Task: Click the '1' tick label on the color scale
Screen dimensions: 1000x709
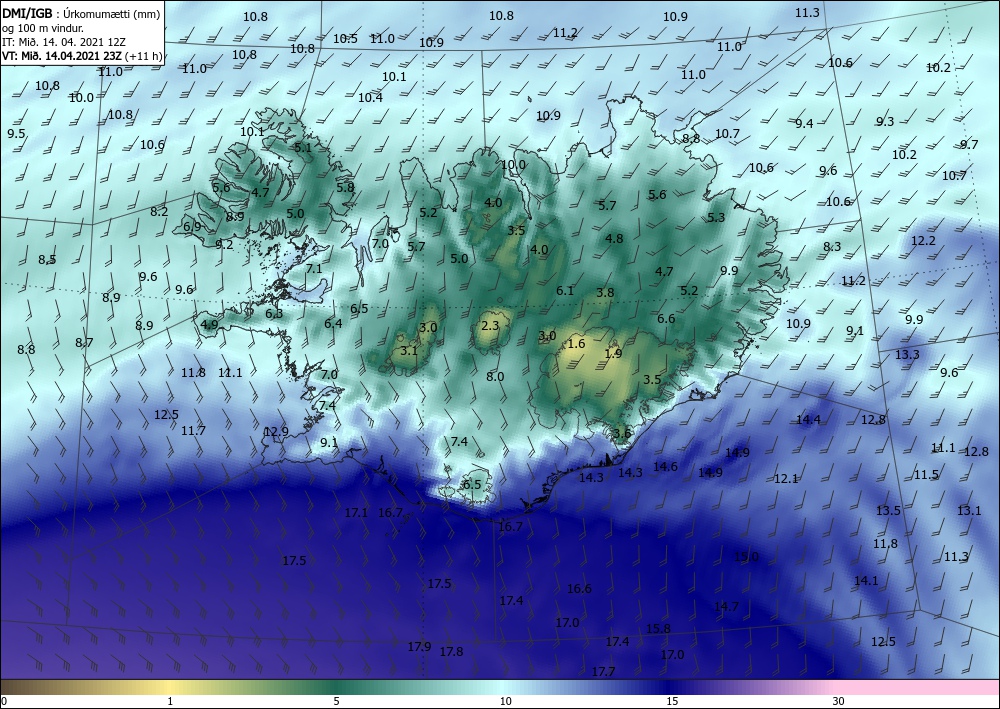Action: [x=170, y=701]
